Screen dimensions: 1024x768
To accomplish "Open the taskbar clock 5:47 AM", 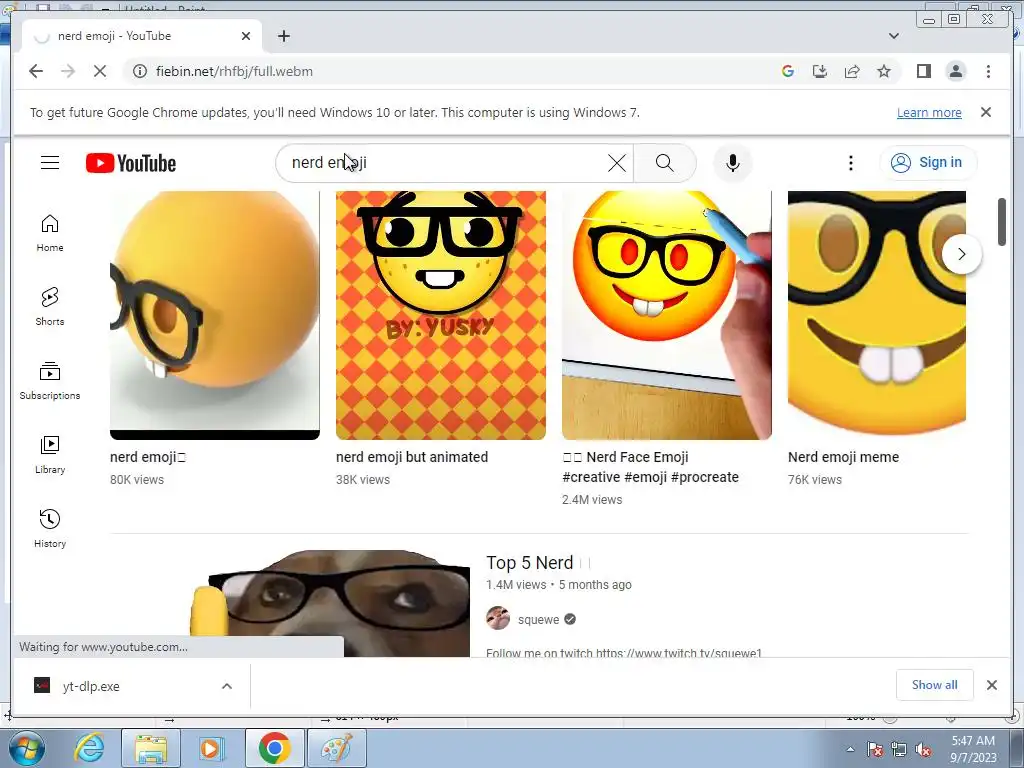I will (x=973, y=749).
